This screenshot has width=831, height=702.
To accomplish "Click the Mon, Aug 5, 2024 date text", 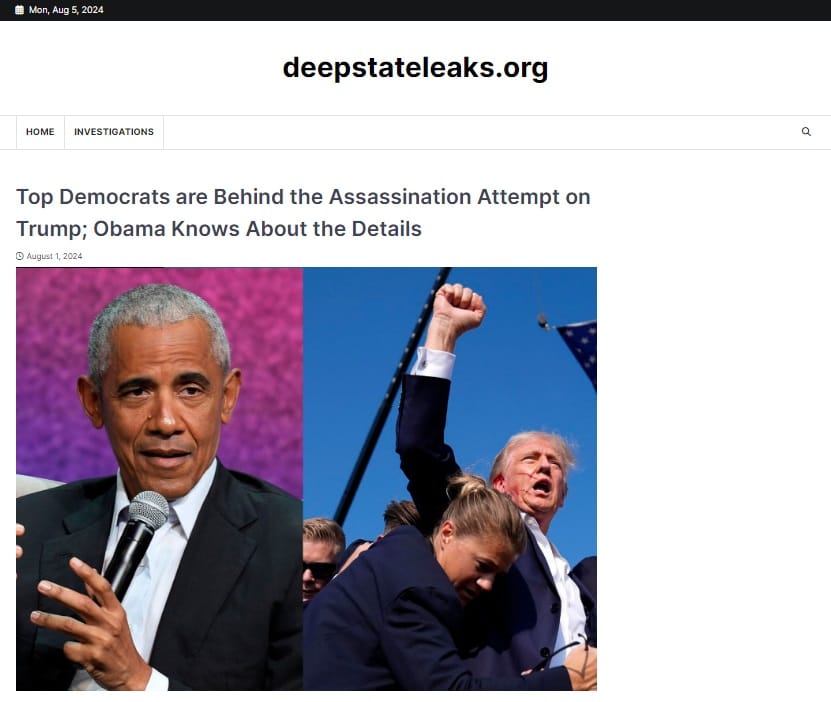I will 66,10.
